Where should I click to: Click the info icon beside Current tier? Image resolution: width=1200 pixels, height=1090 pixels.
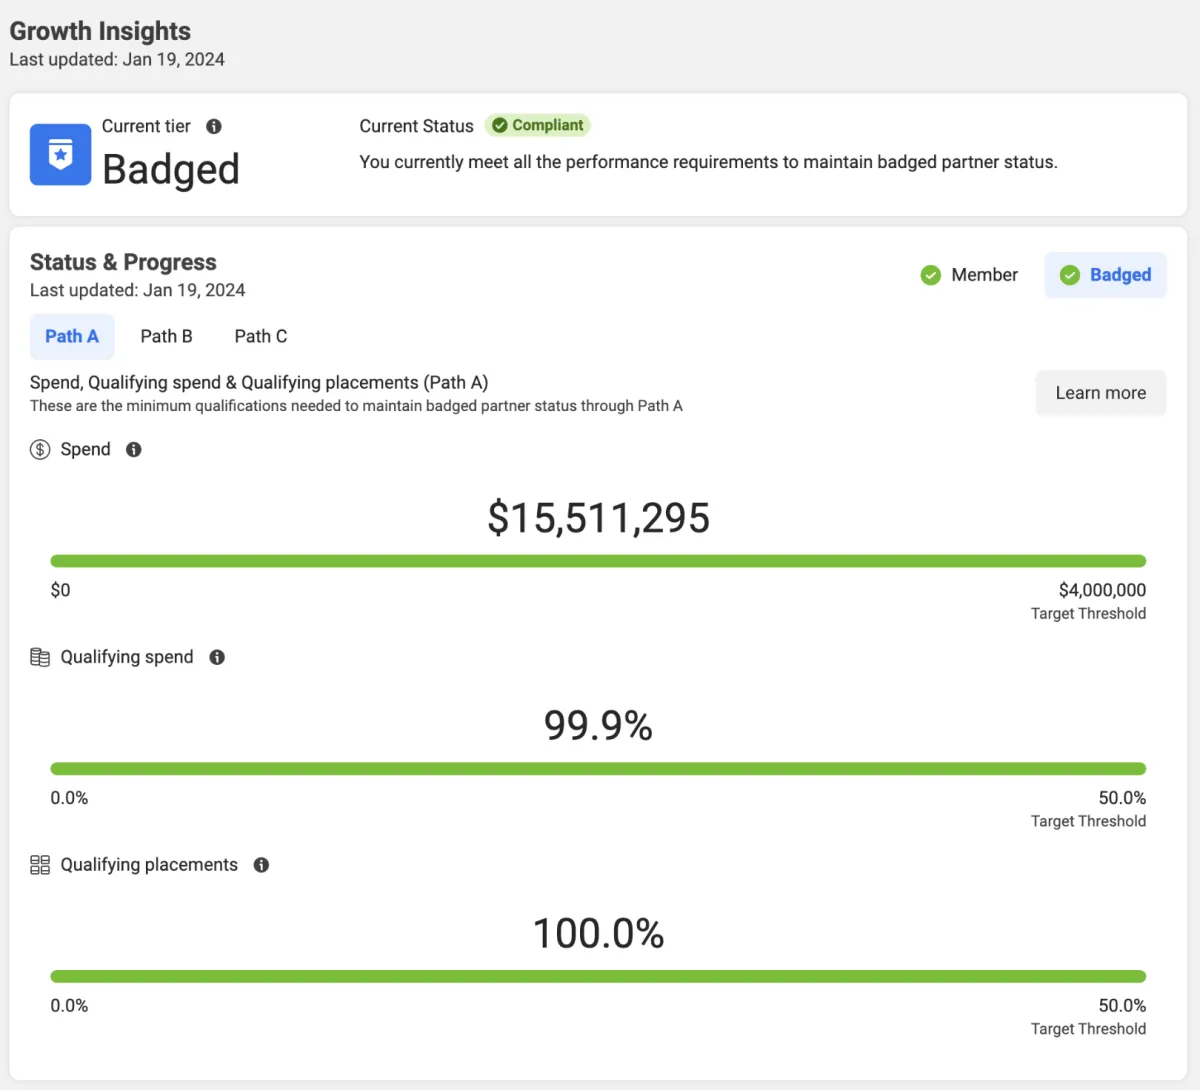click(x=214, y=126)
